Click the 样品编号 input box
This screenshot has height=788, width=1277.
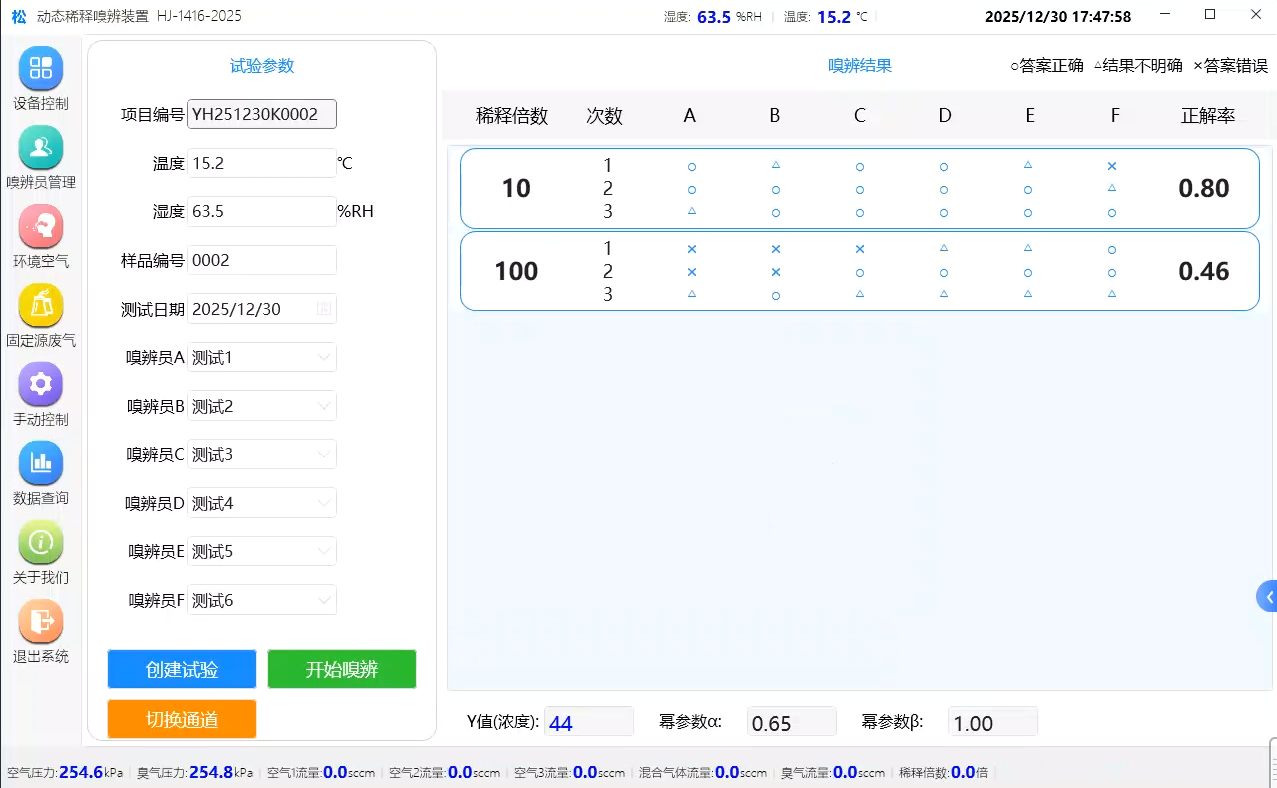(x=261, y=260)
